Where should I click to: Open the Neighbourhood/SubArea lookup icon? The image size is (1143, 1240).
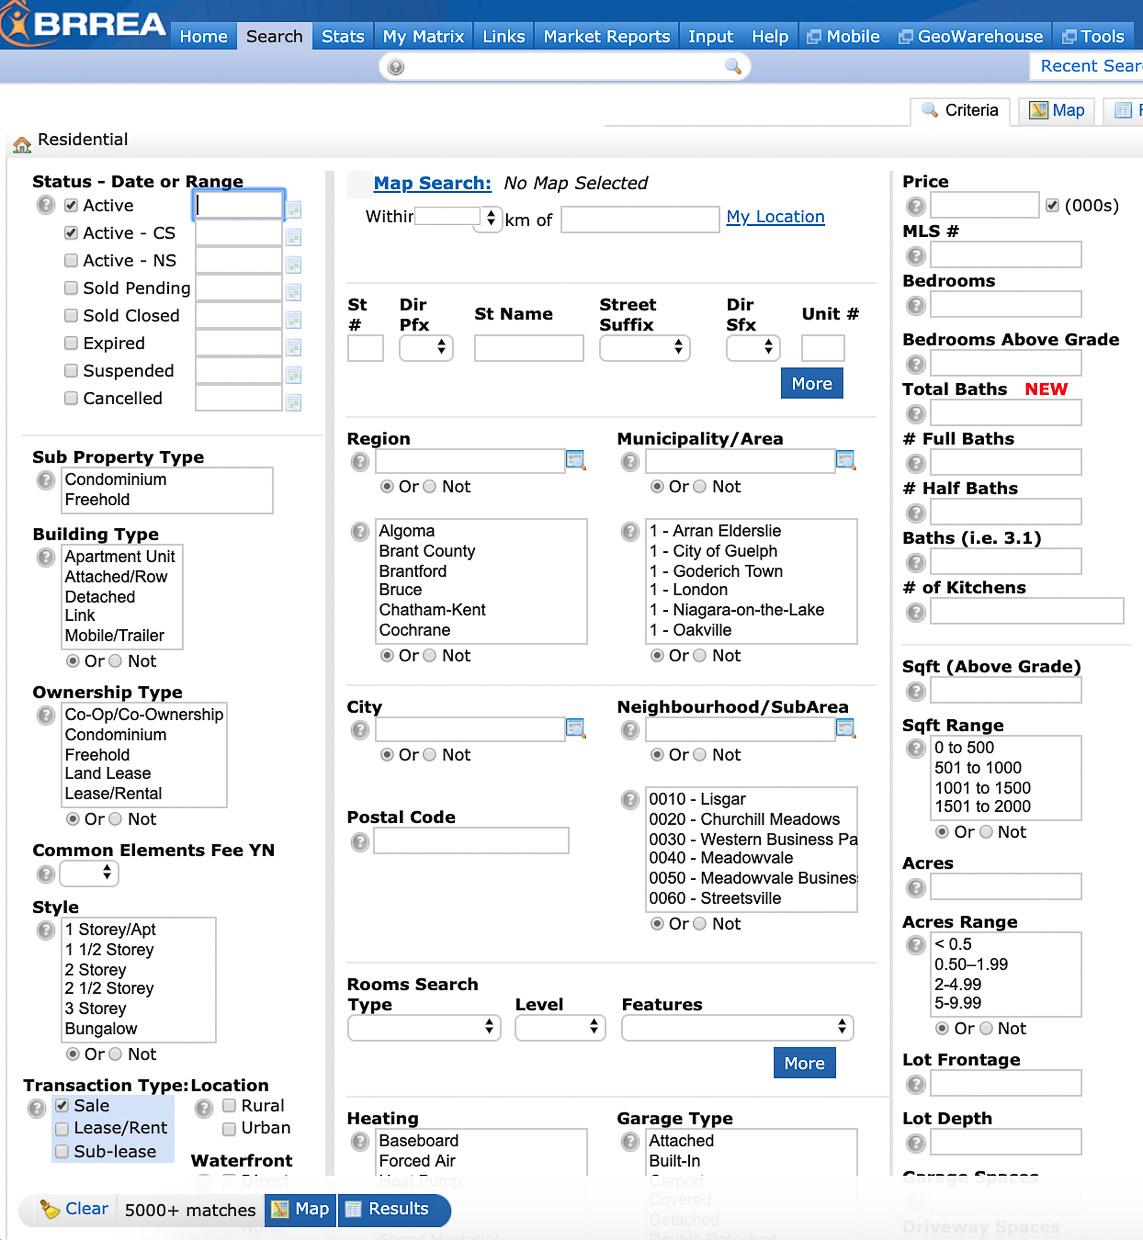click(845, 728)
